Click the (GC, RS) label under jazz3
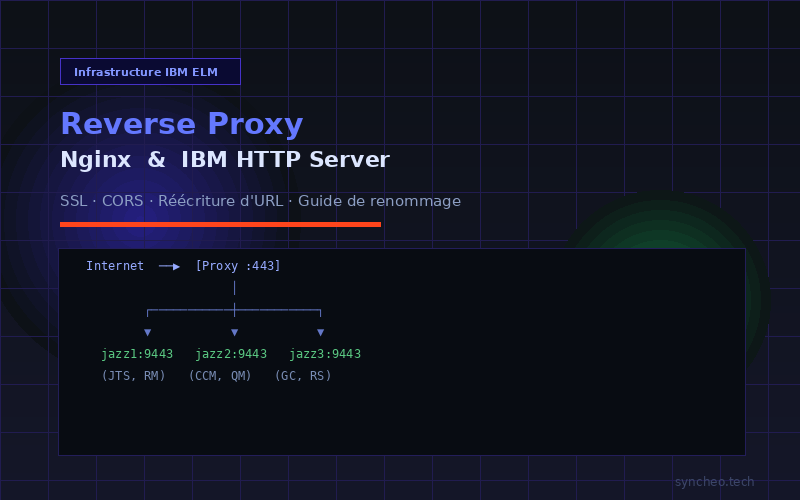Screen dimensions: 800x500 (x=303, y=376)
